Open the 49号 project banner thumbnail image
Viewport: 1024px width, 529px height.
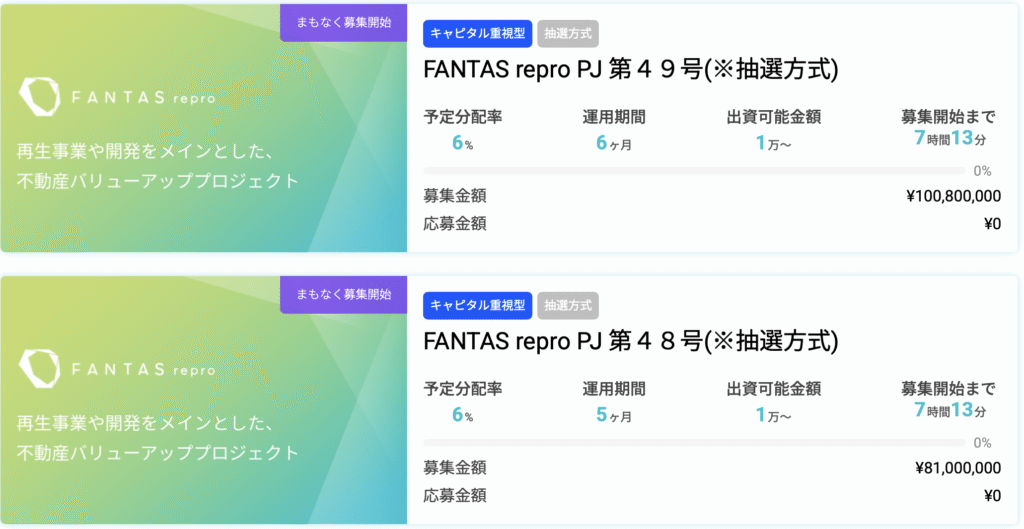pos(204,128)
